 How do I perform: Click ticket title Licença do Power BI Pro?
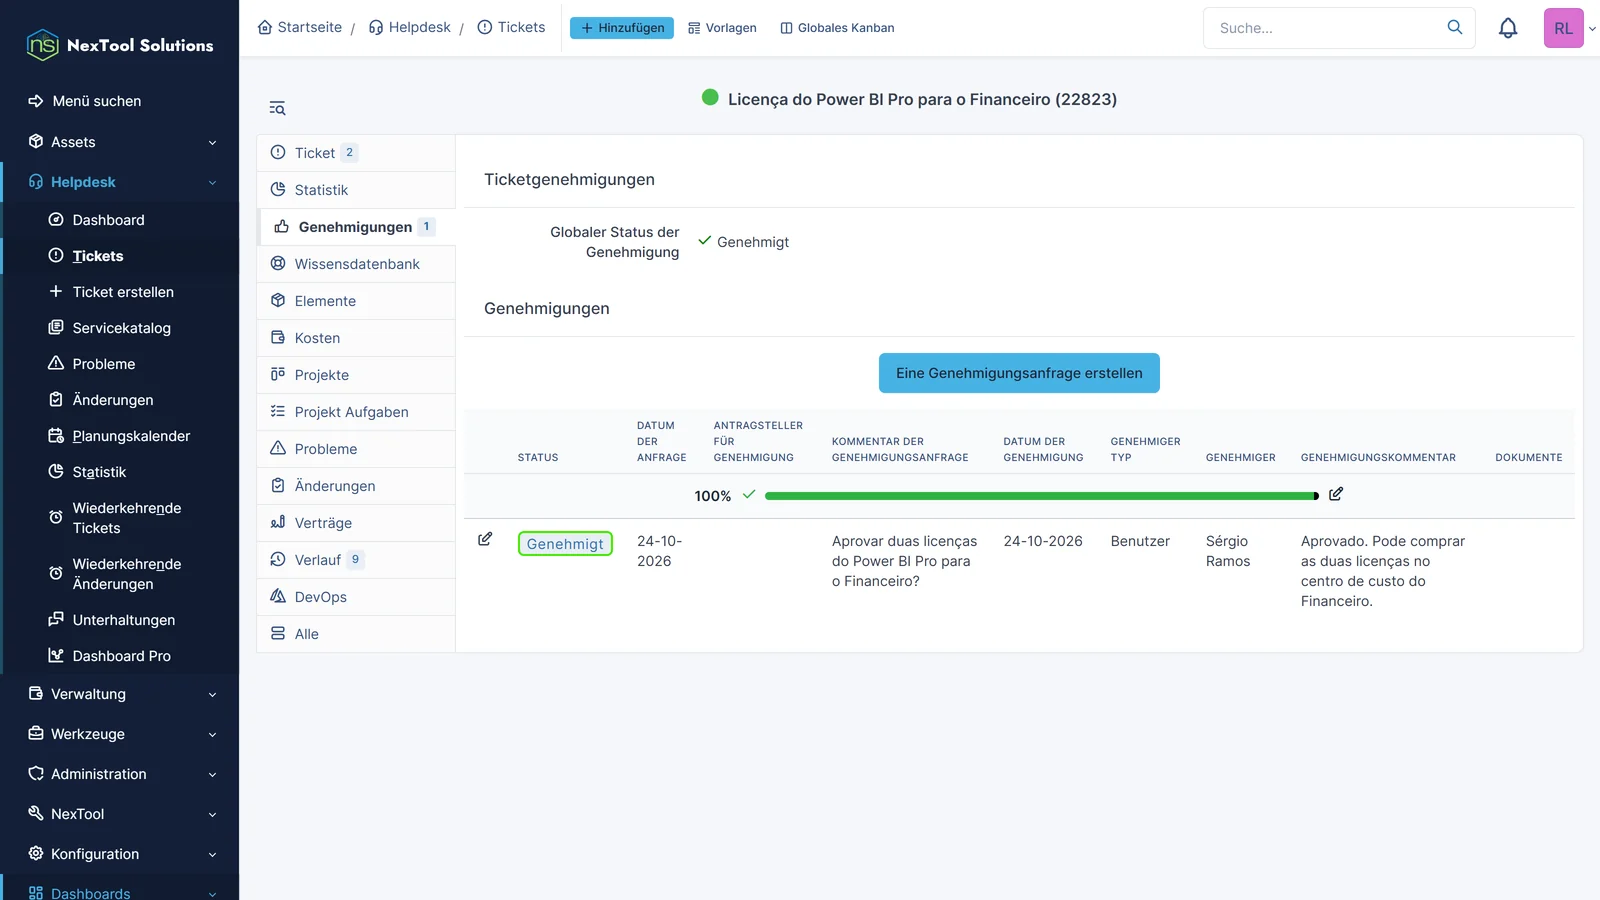click(x=922, y=99)
